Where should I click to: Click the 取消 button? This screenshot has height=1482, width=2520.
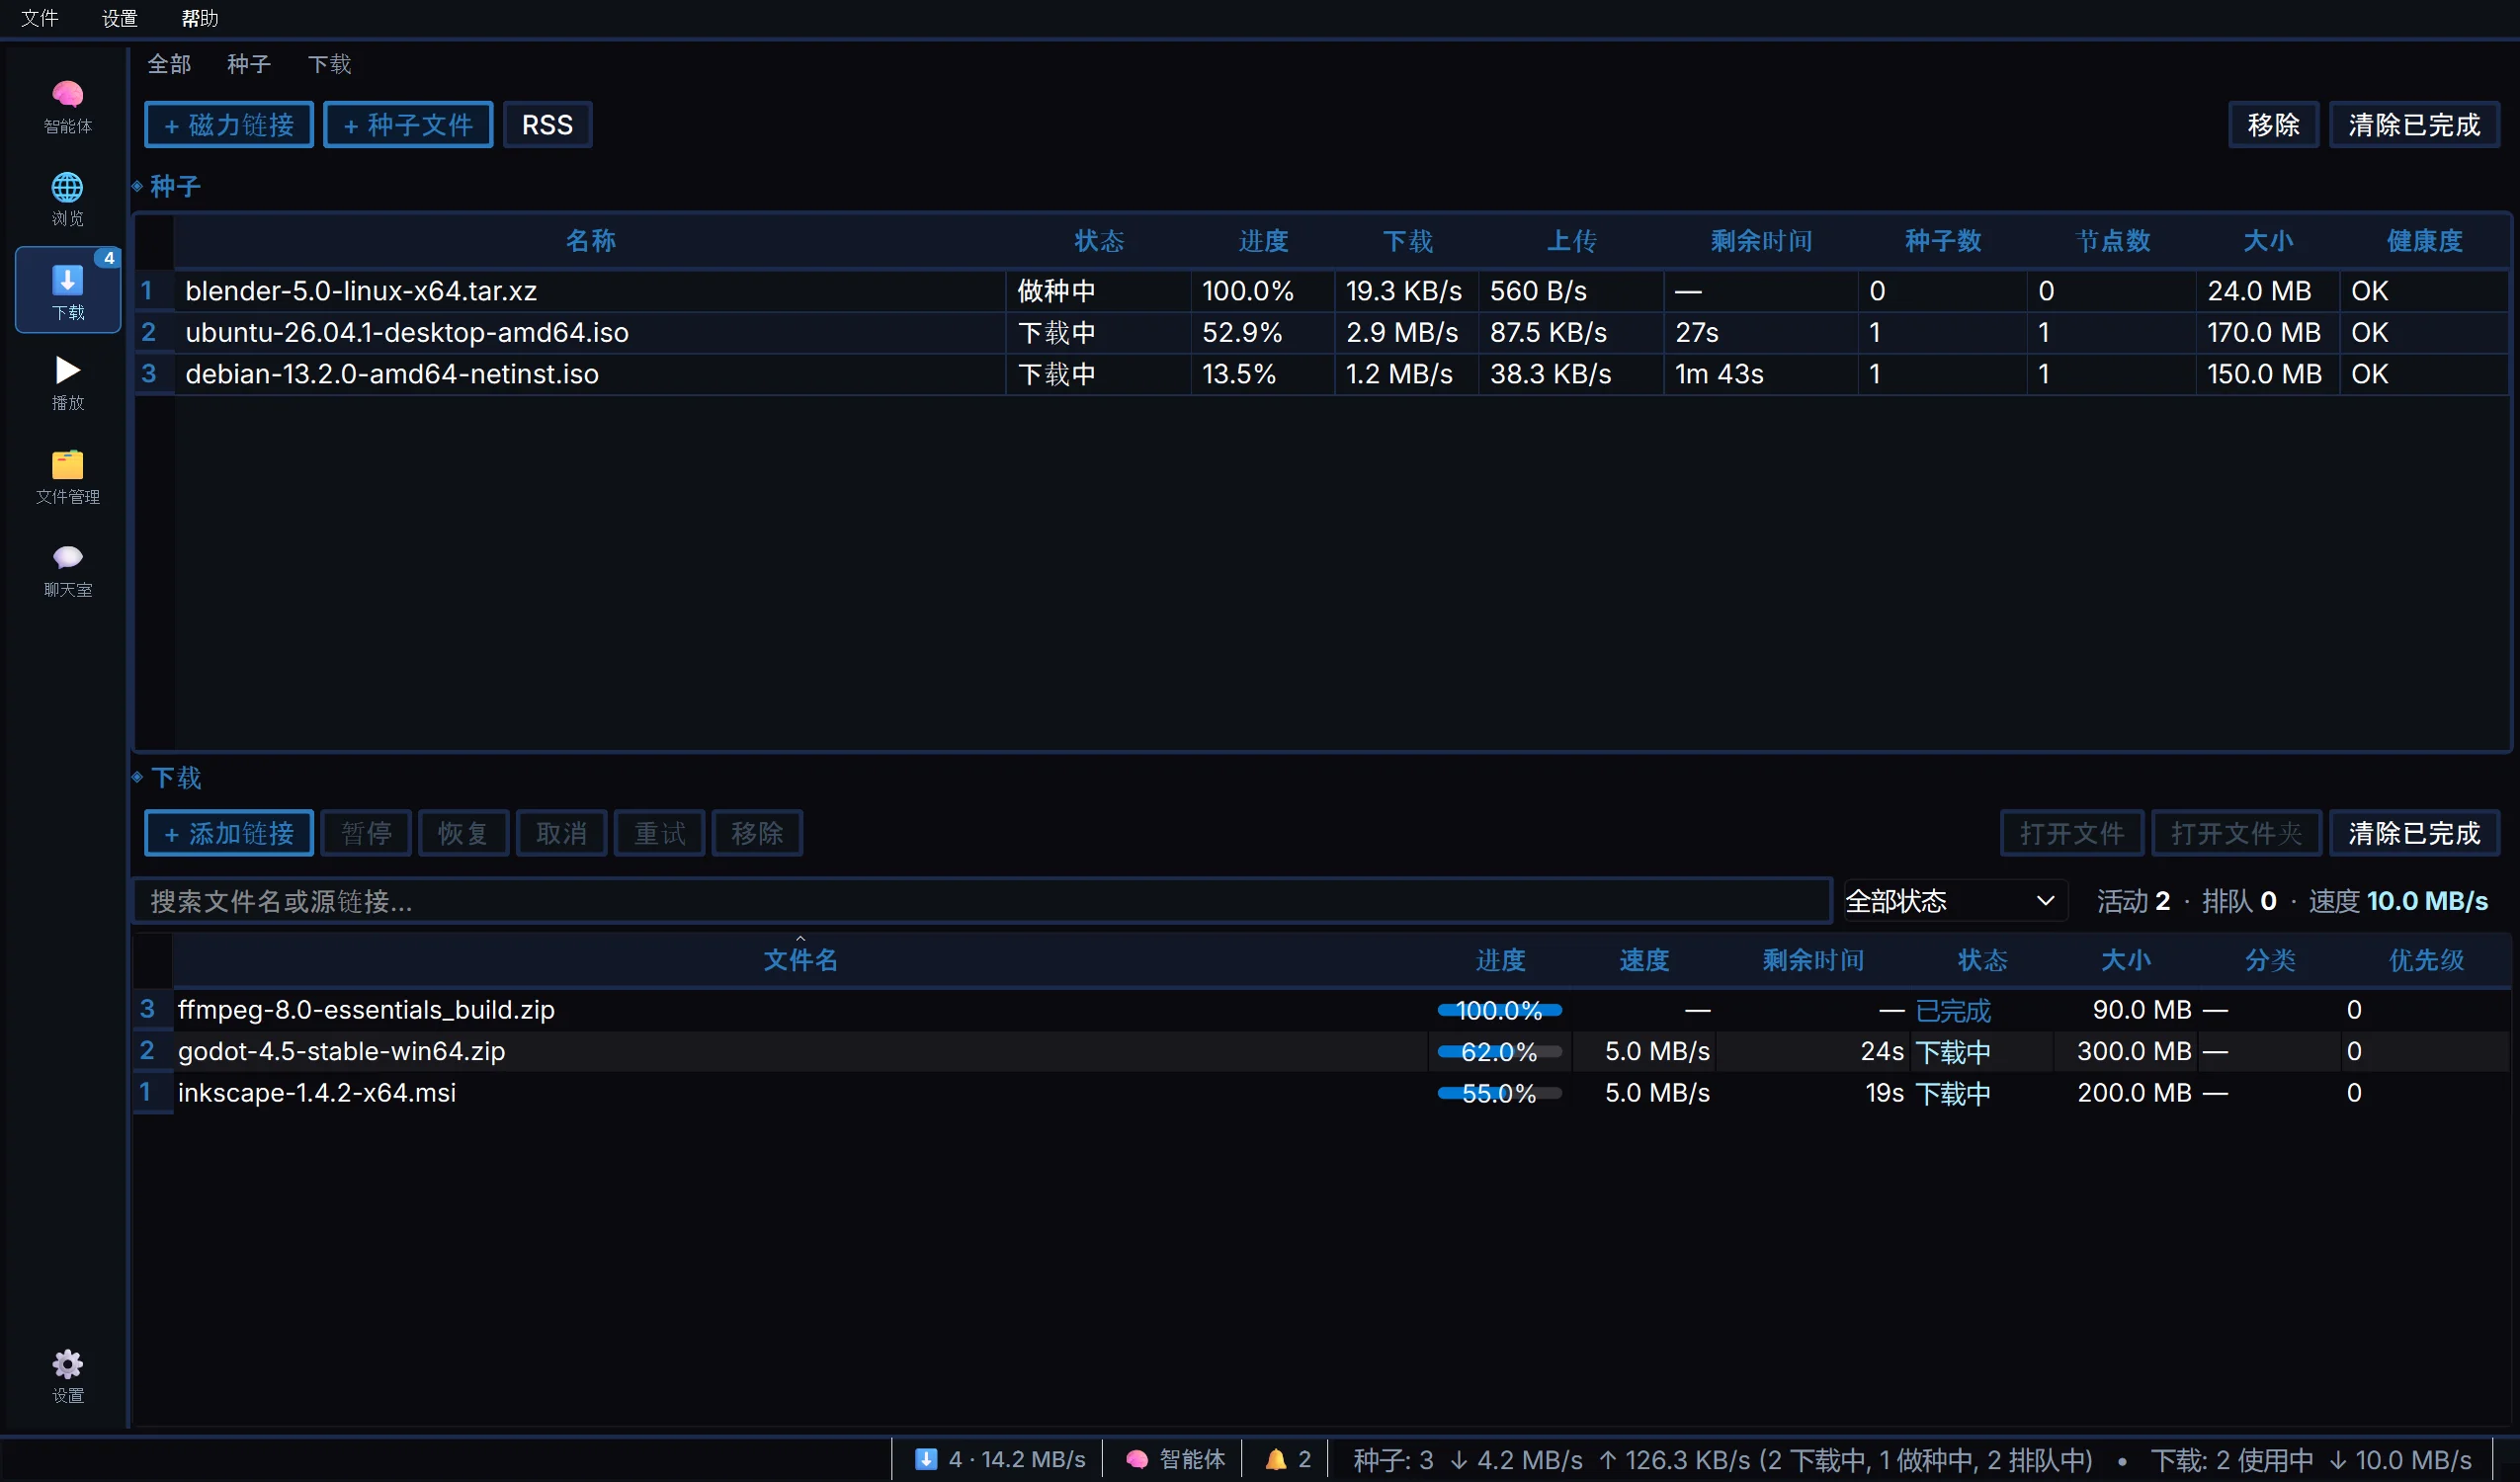(x=561, y=833)
